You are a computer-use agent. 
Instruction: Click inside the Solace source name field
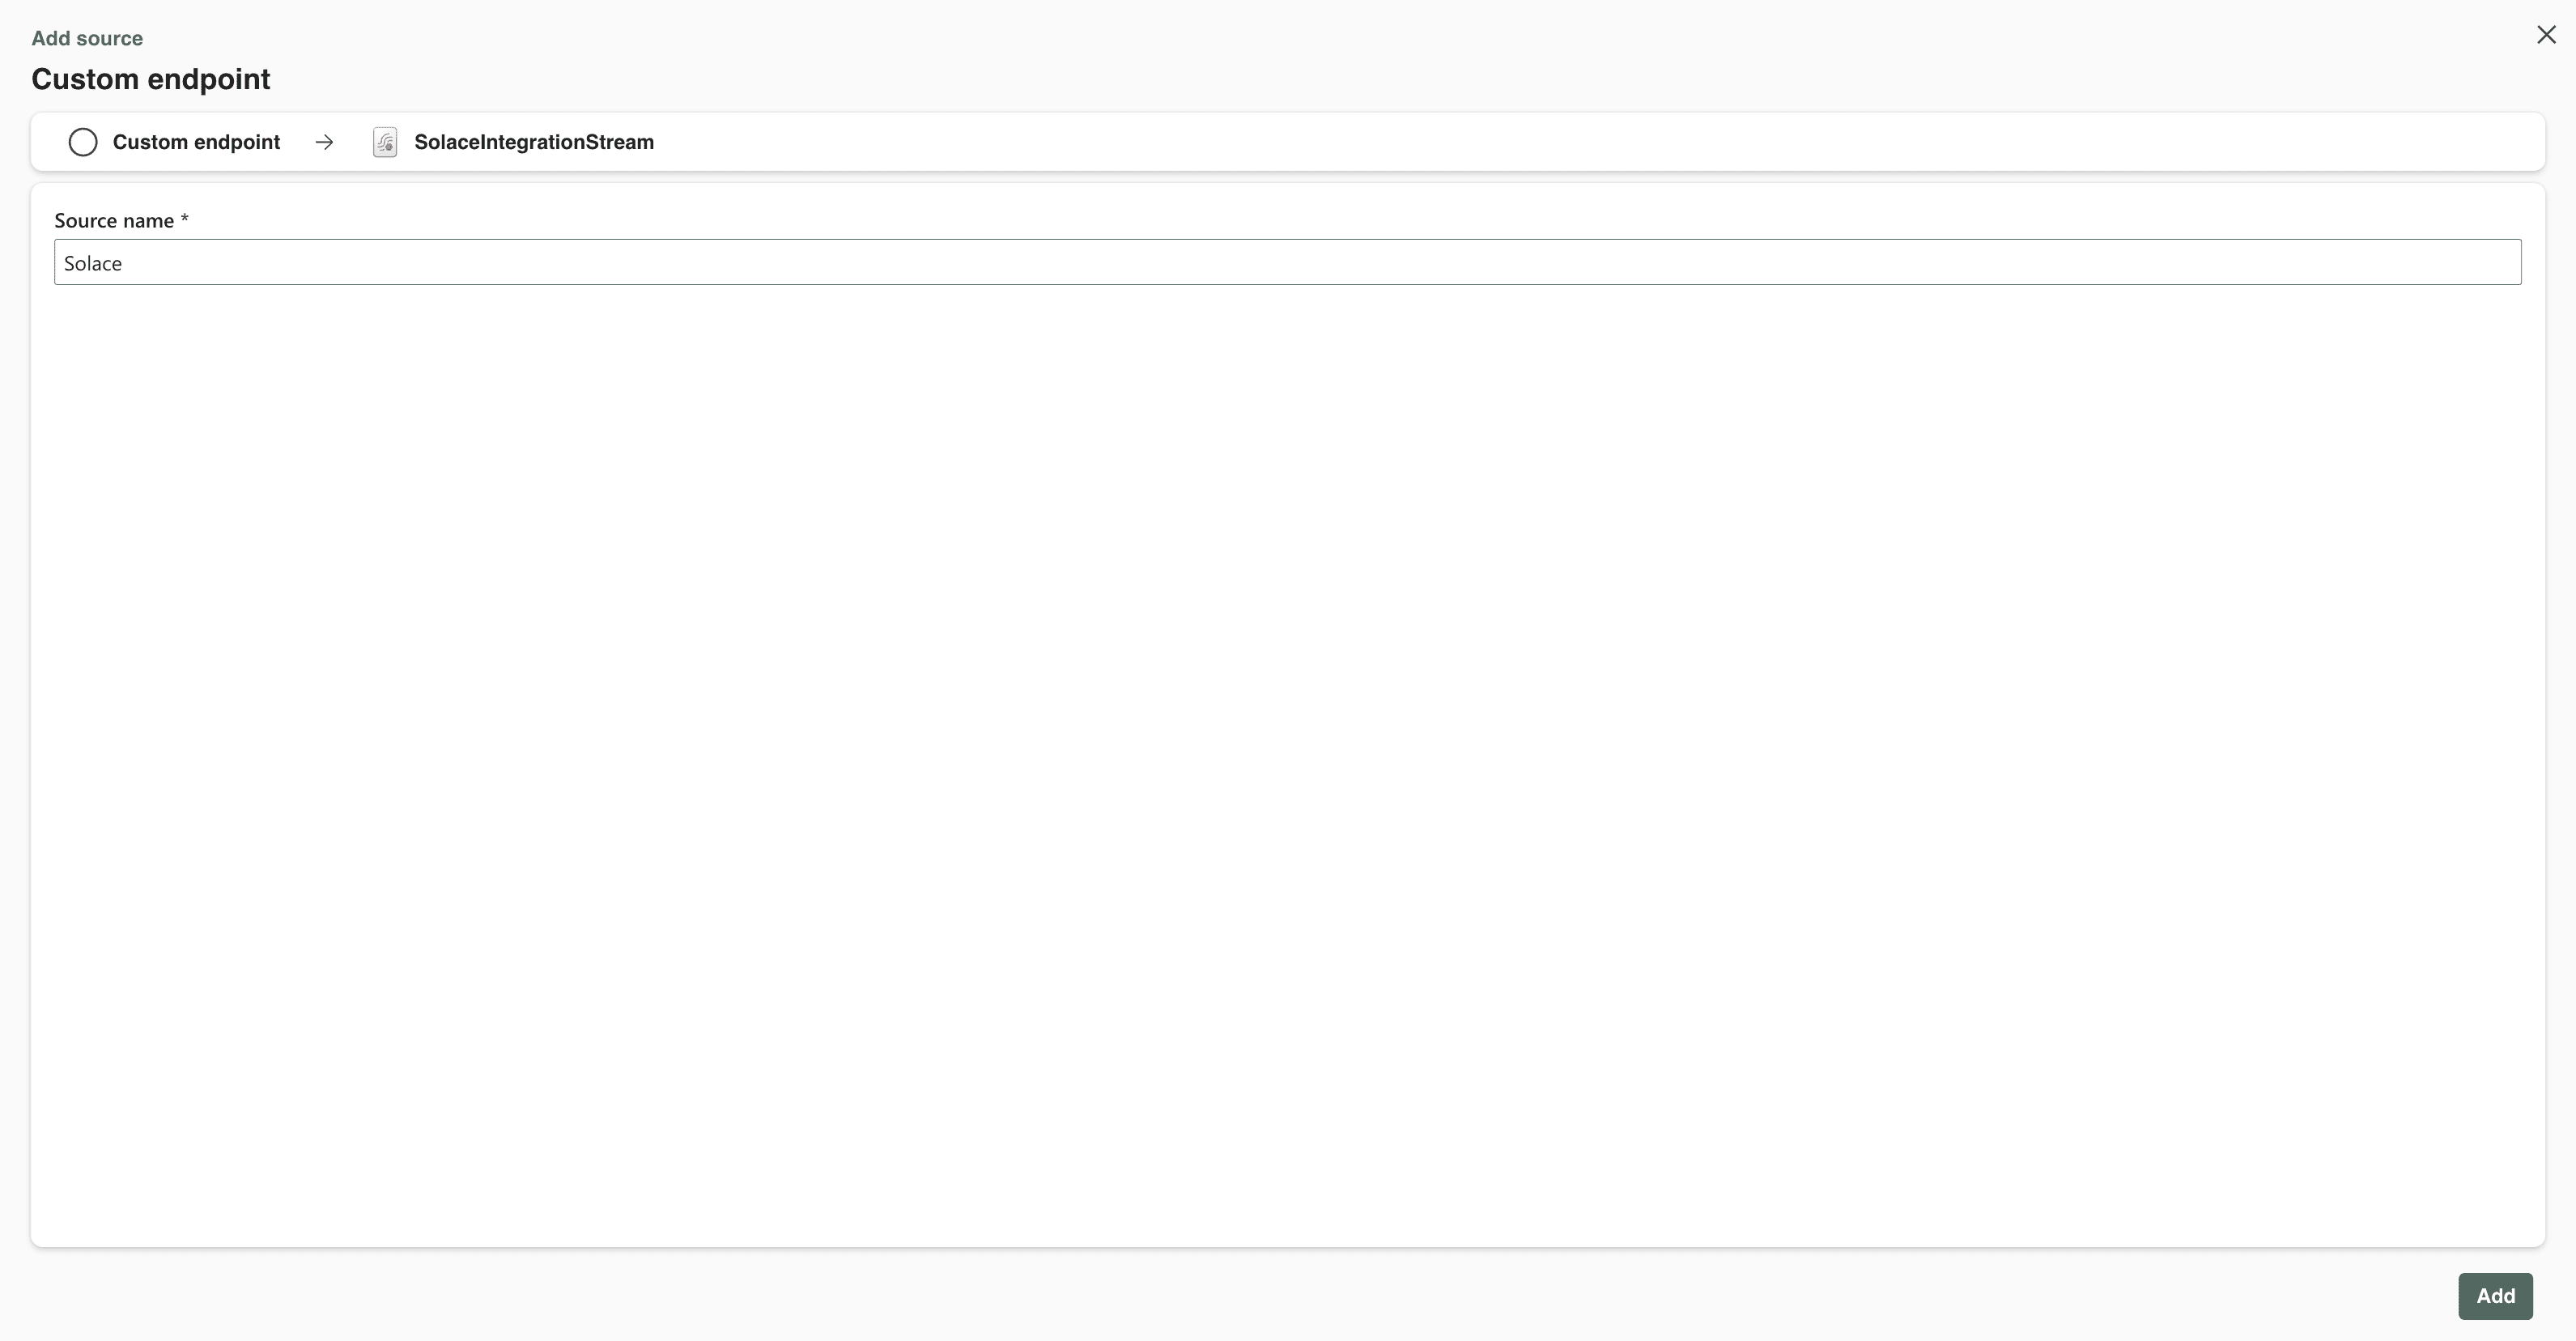1286,261
